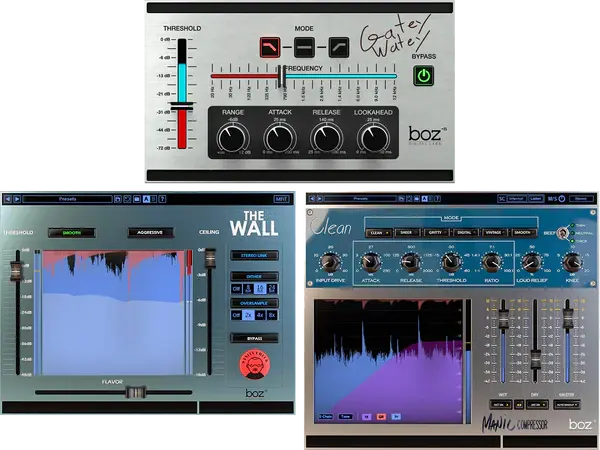This screenshot has width=600, height=450.
Task: Select Clean mode in Manic Compressor
Action: pos(378,233)
